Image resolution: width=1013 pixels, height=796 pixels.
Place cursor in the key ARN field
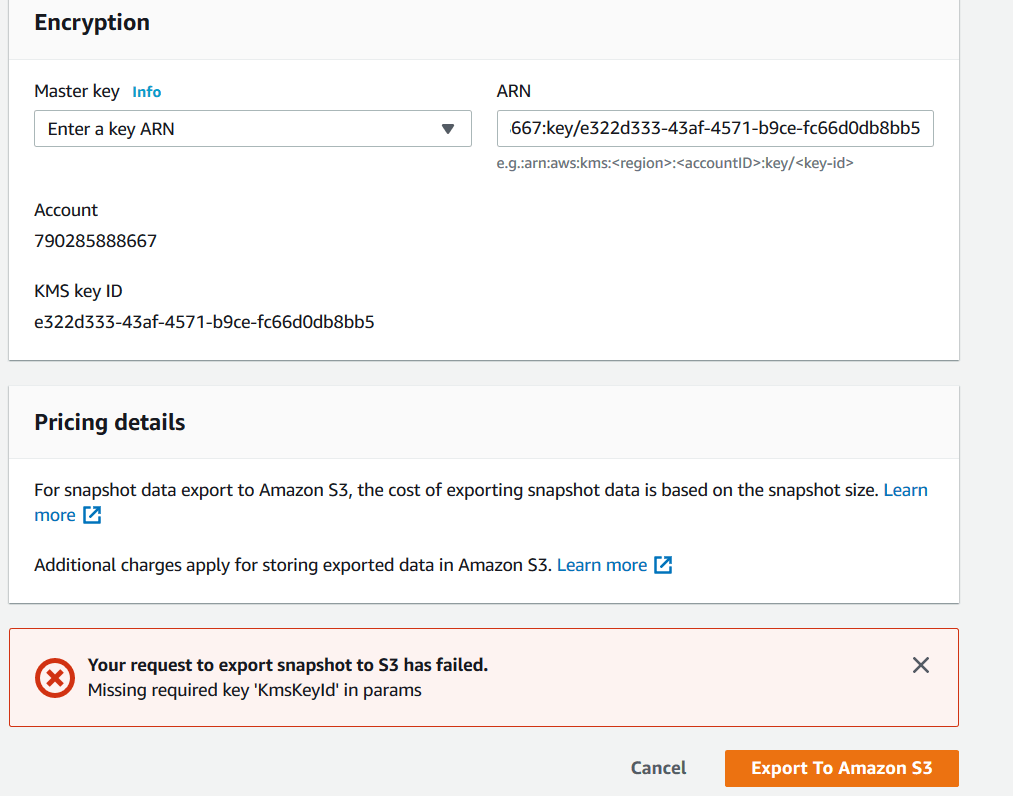pos(714,128)
